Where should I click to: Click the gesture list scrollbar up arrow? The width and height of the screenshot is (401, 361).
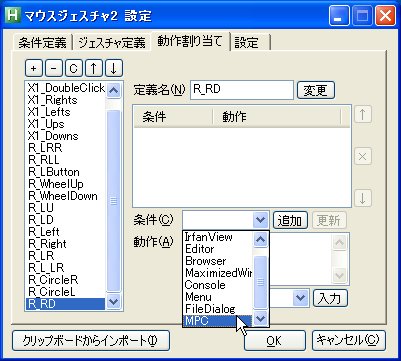(114, 89)
